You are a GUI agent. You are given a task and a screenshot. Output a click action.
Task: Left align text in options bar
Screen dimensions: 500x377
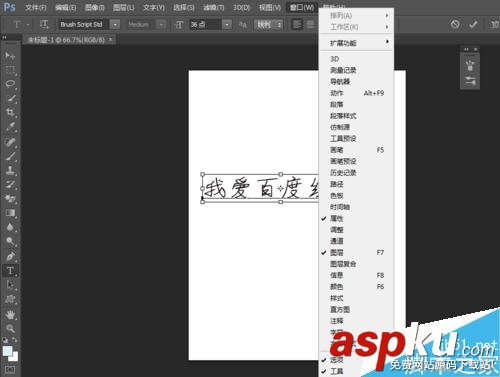pos(297,24)
